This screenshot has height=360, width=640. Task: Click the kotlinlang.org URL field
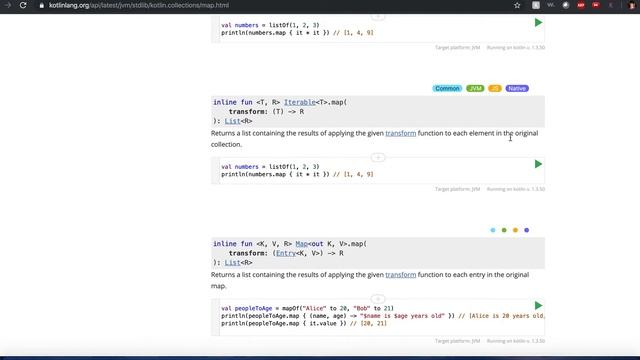click(x=139, y=5)
